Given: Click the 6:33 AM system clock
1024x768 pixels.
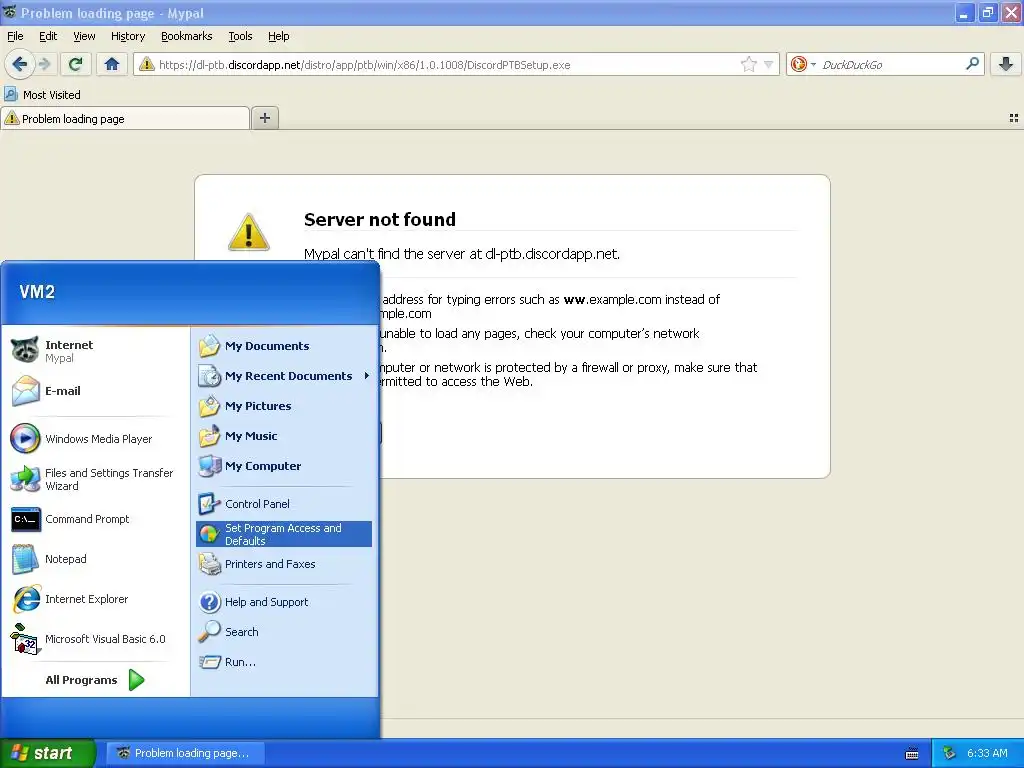Looking at the screenshot, I should pyautogui.click(x=987, y=753).
